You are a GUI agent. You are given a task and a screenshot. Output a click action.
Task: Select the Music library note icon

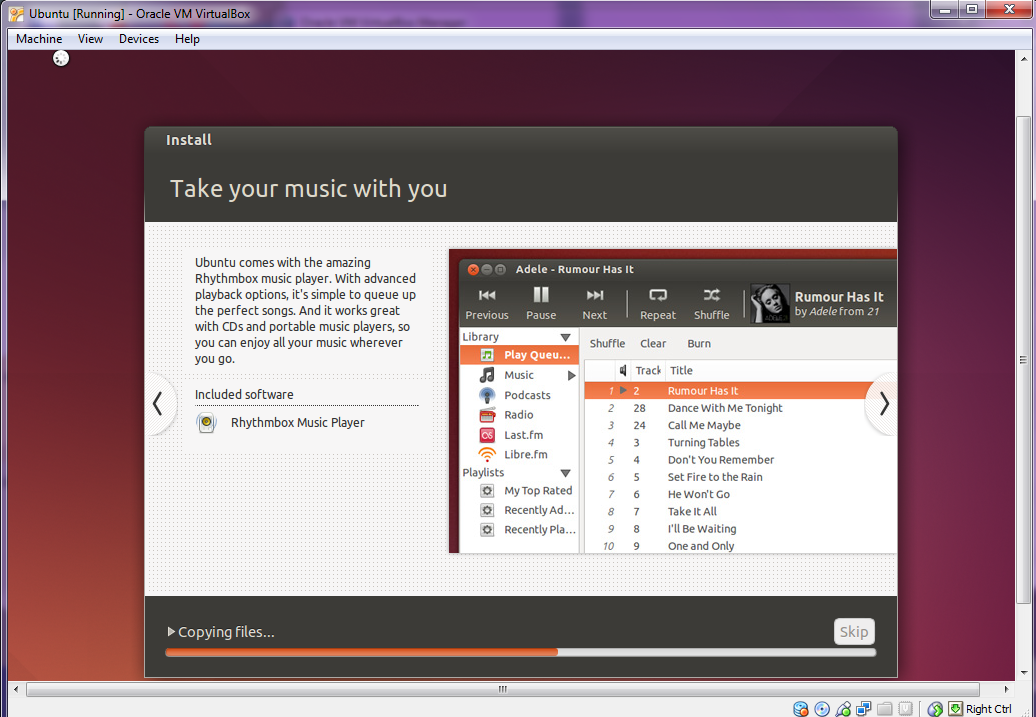tap(487, 375)
